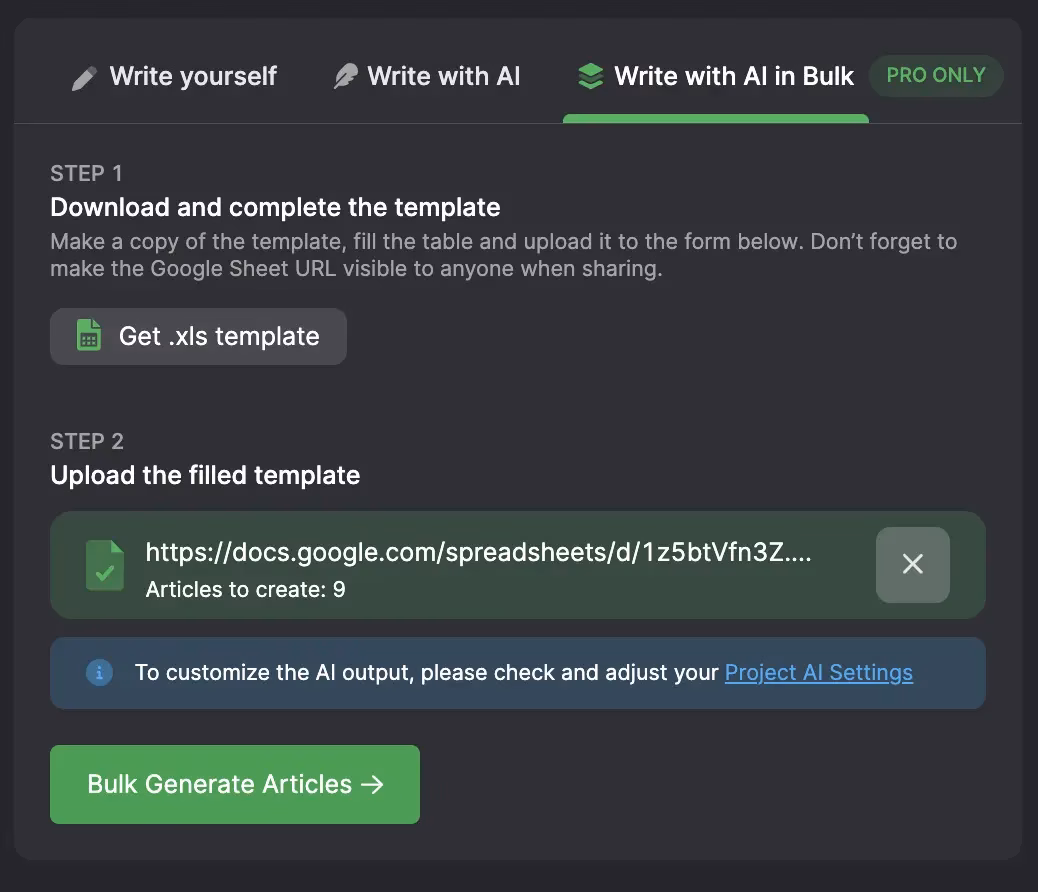1038x892 pixels.
Task: Click the pencil icon beside Write yourself
Action: click(84, 78)
